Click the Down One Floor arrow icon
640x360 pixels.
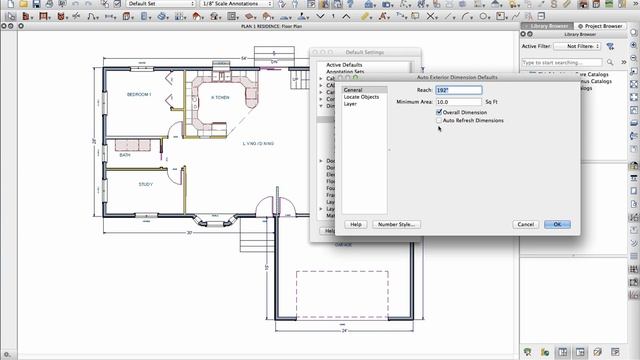click(x=320, y=16)
